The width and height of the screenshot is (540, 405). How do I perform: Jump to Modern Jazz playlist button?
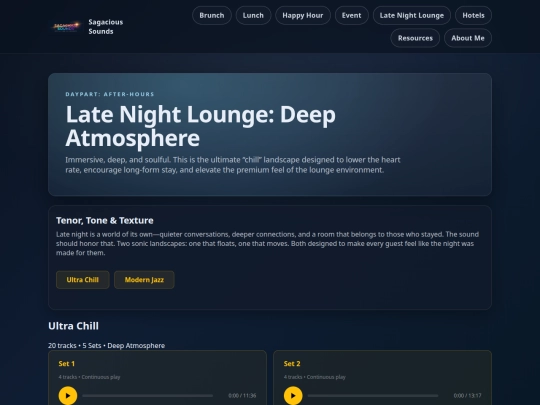(x=144, y=280)
